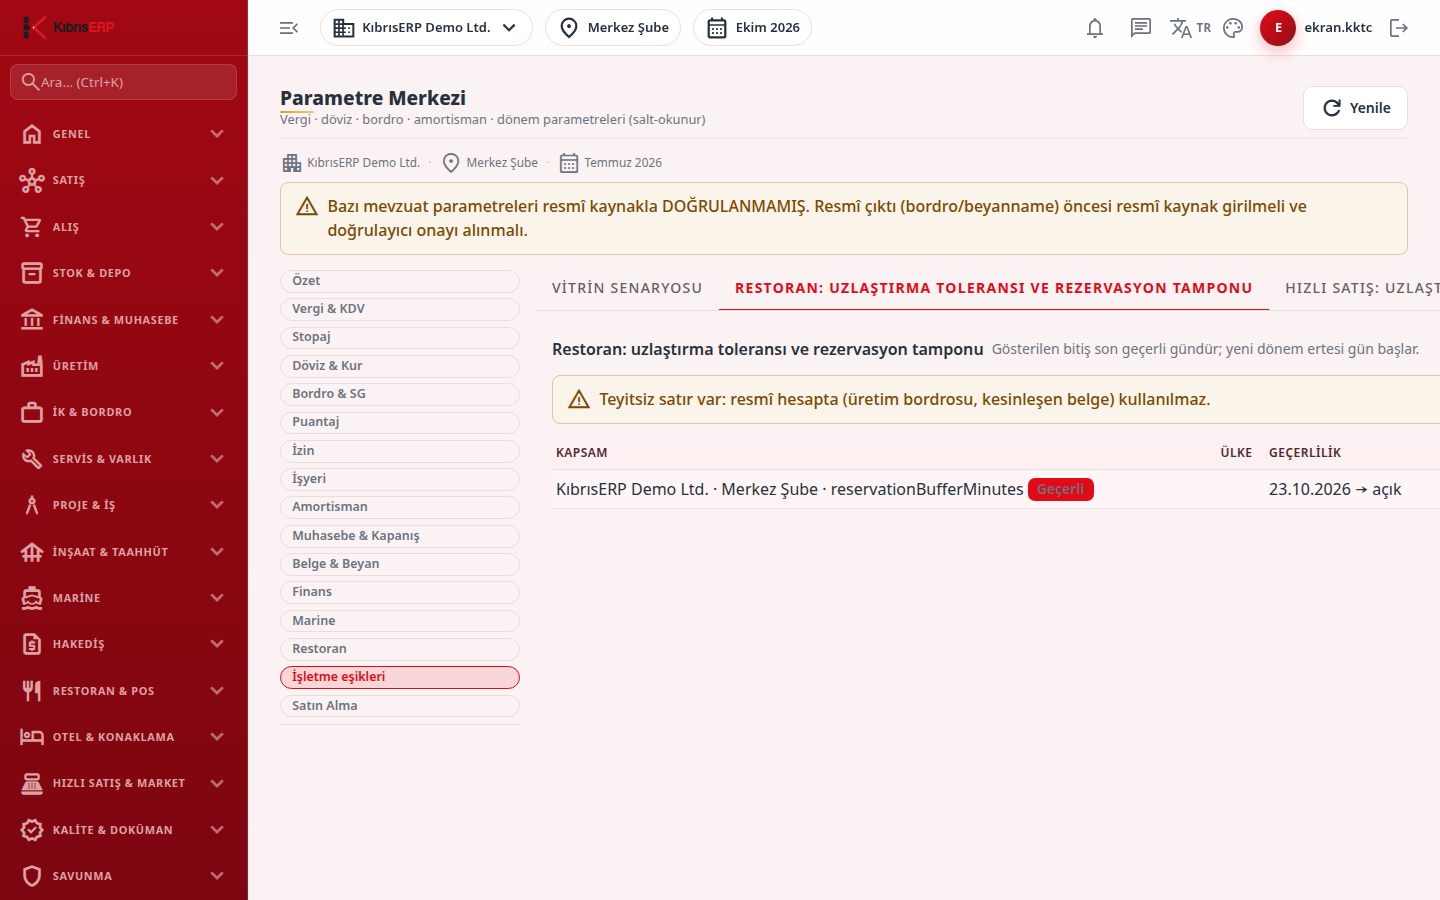The width and height of the screenshot is (1440, 900).
Task: Open the HIZLI SATIŞ tab
Action: (x=1355, y=288)
